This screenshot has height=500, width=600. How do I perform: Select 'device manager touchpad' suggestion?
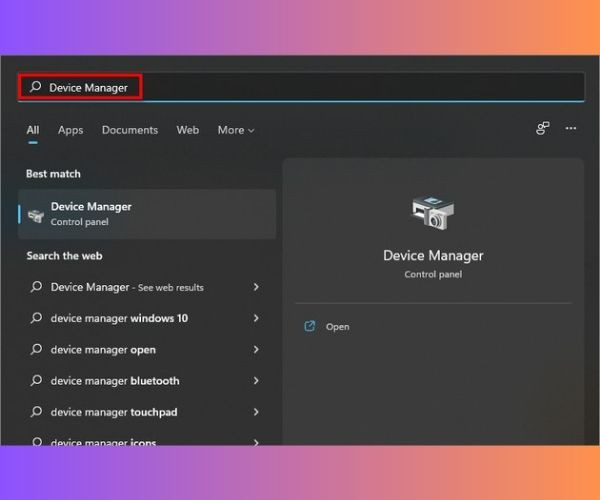[147, 412]
